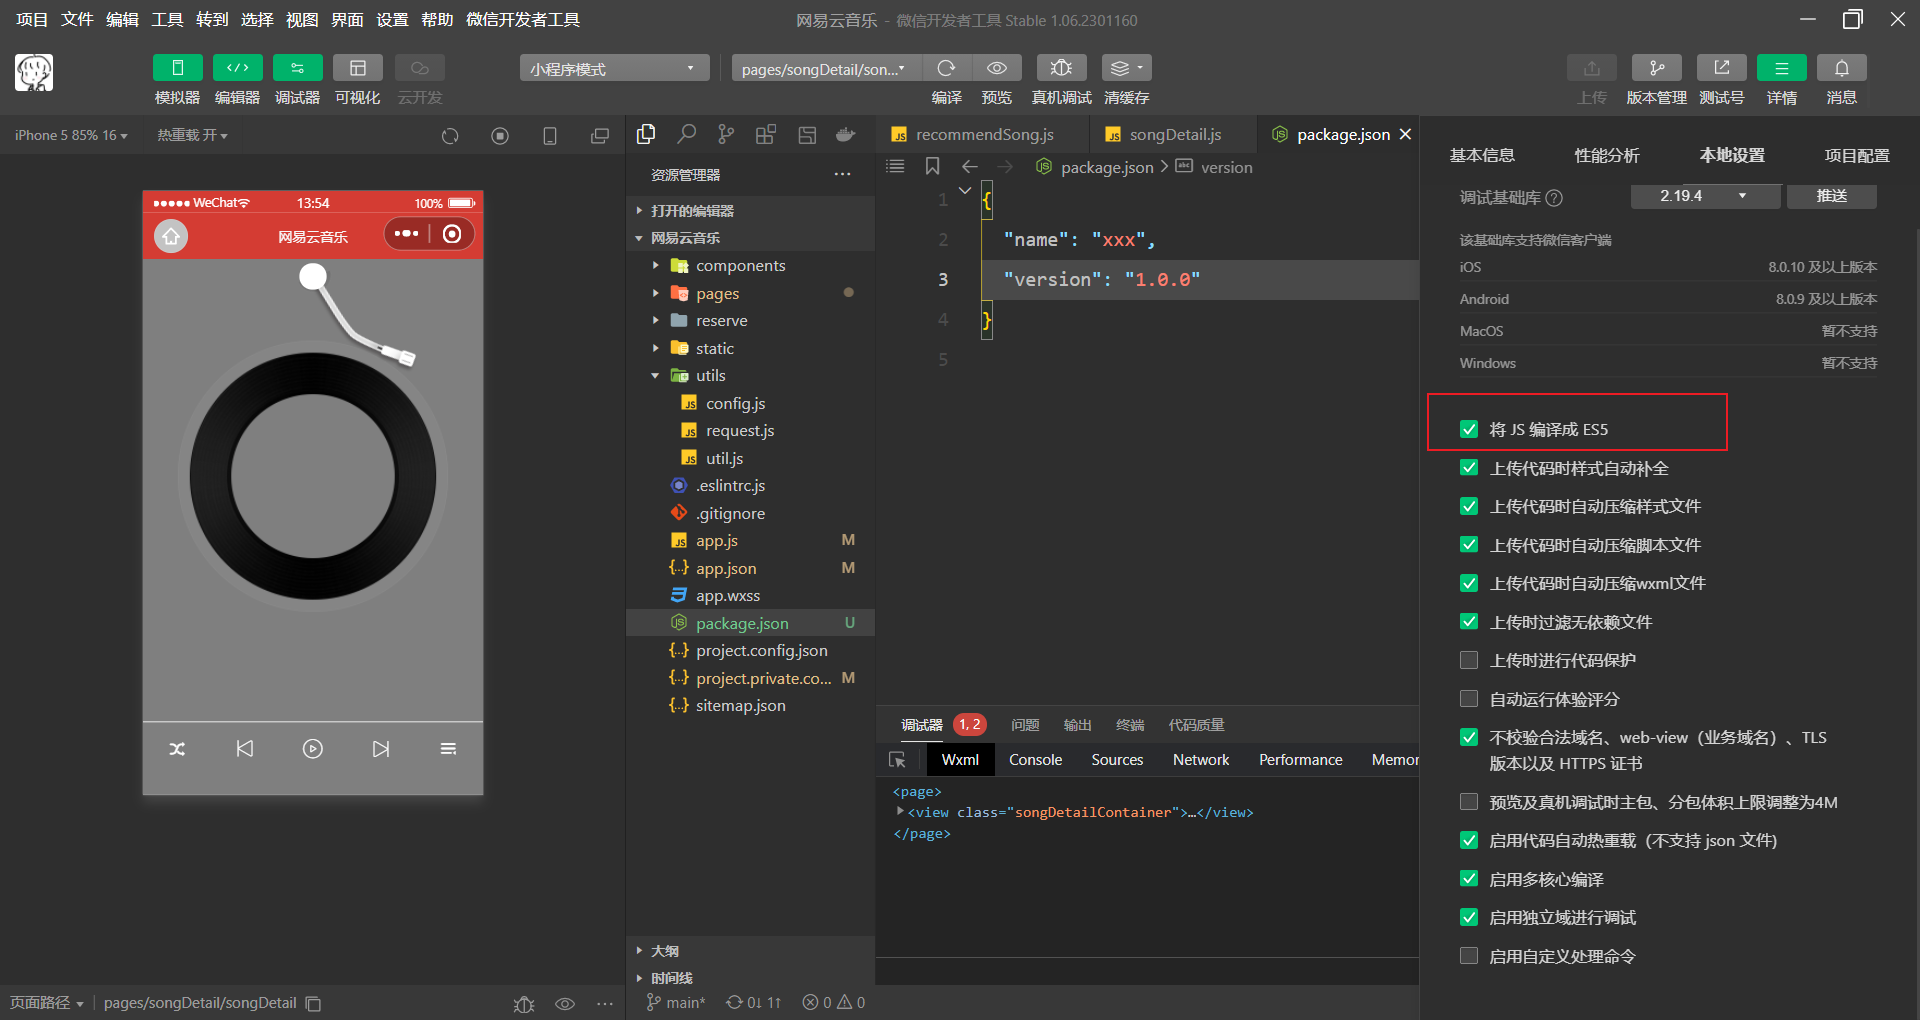Screen dimensions: 1920x1020
Task: Toggle the 编辑器 editor panel button
Action: pyautogui.click(x=237, y=68)
